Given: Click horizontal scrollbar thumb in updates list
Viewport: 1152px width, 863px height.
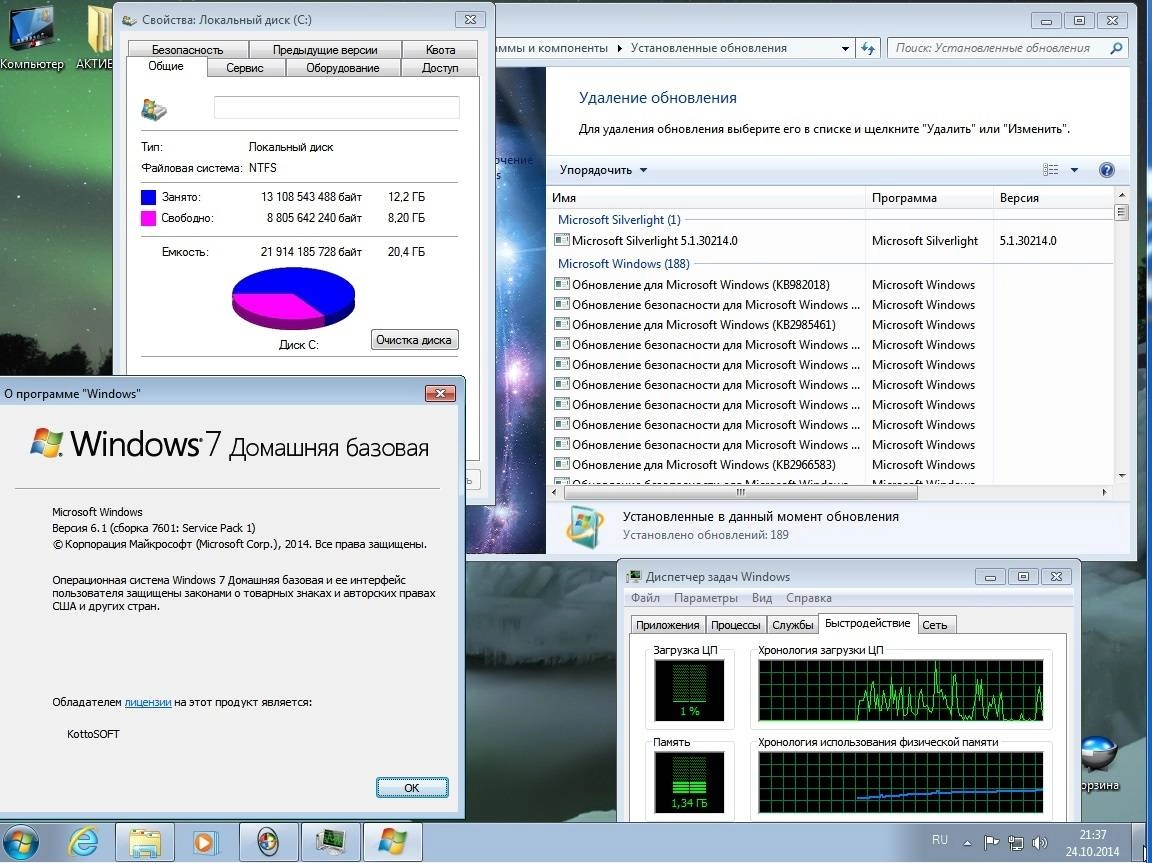Looking at the screenshot, I should click(x=741, y=493).
